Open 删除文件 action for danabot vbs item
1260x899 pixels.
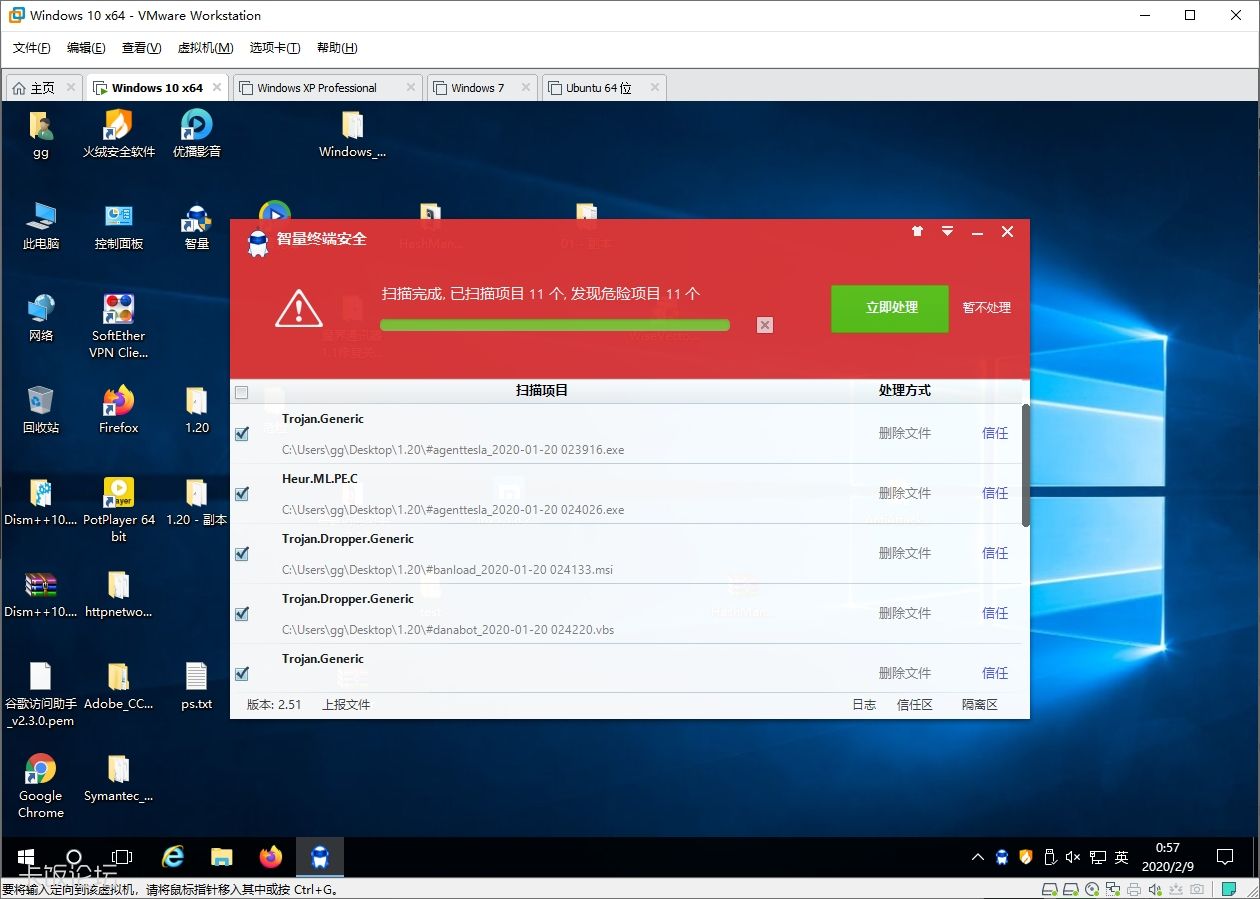pyautogui.click(x=904, y=613)
